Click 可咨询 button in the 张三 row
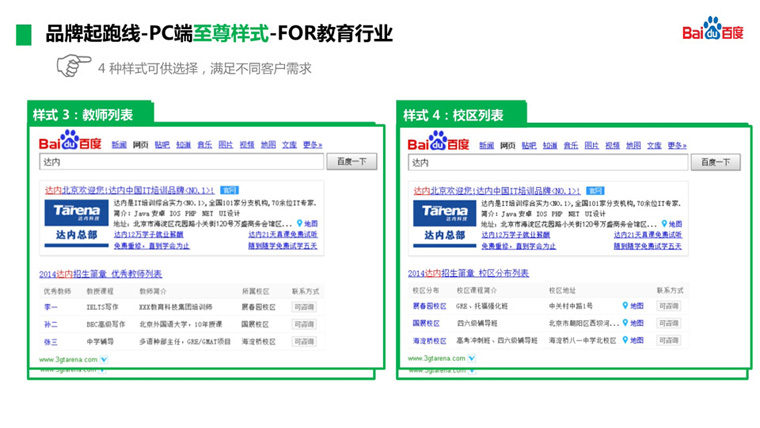This screenshot has width=760, height=428. point(304,341)
